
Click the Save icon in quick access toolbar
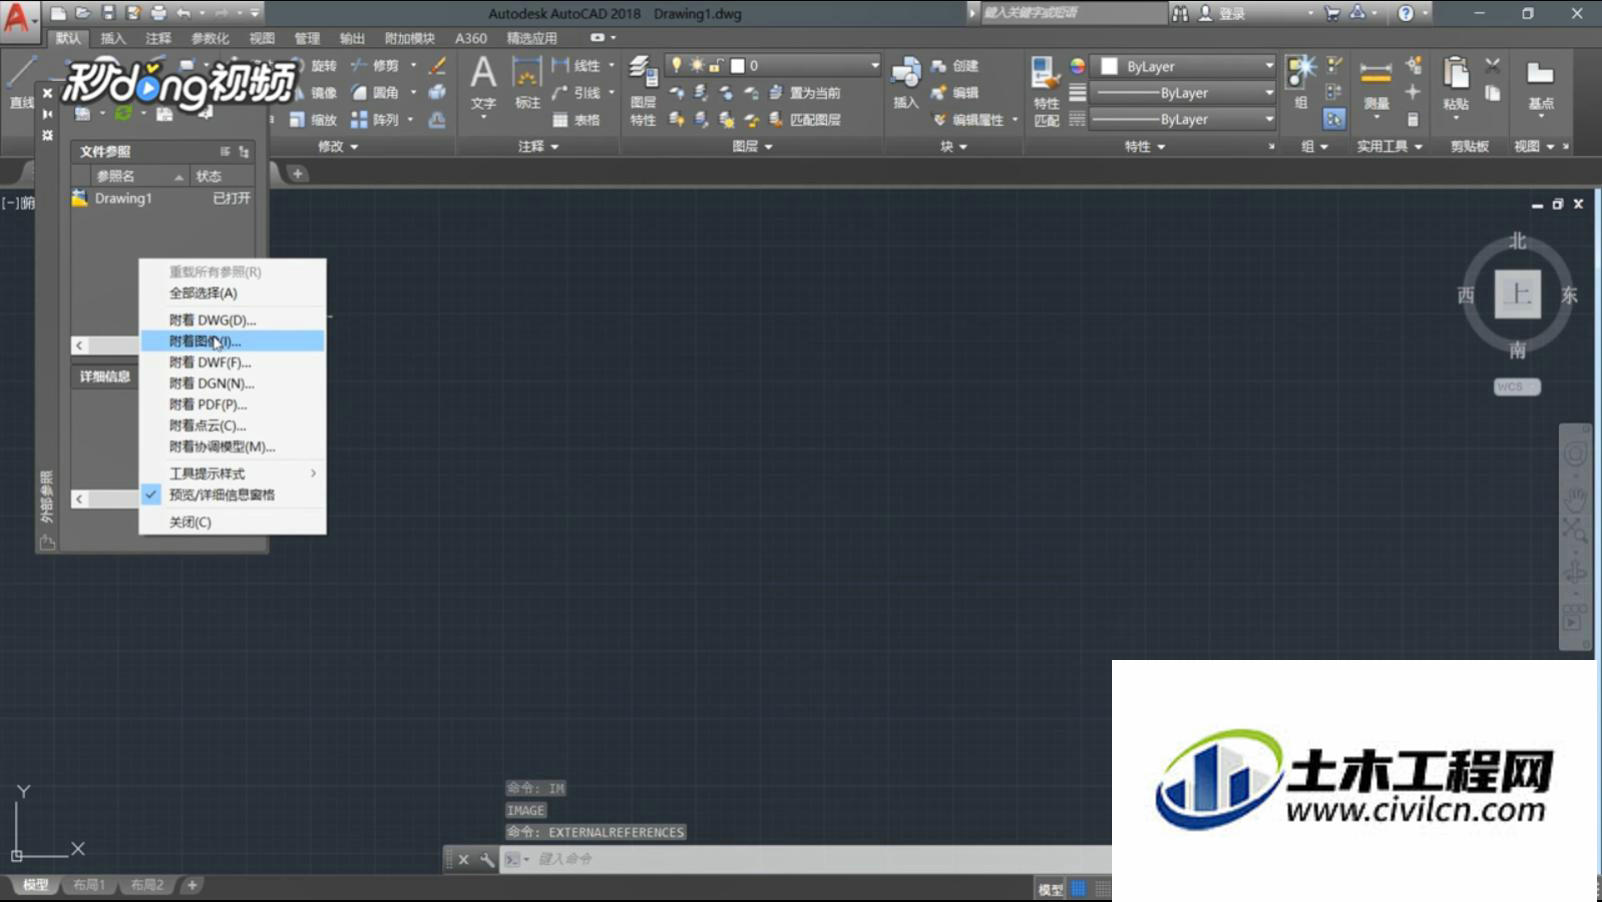108,13
